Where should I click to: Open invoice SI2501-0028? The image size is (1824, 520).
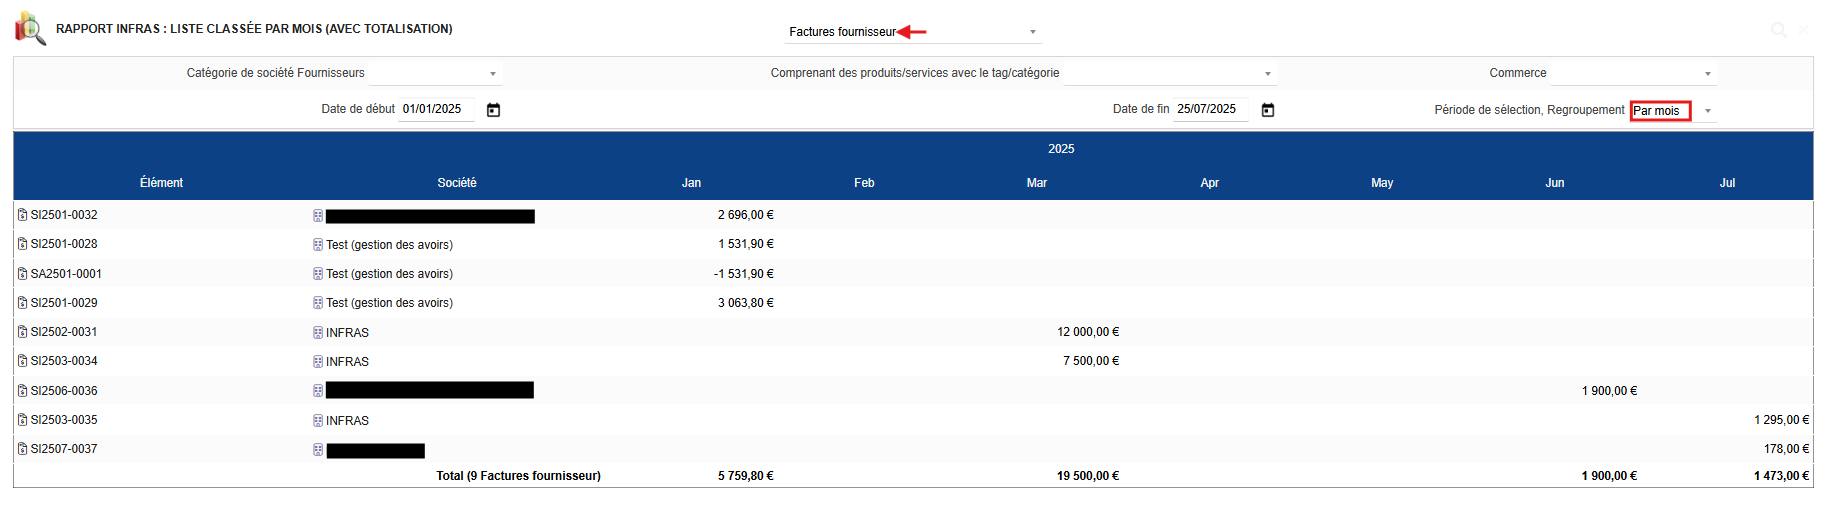(64, 244)
